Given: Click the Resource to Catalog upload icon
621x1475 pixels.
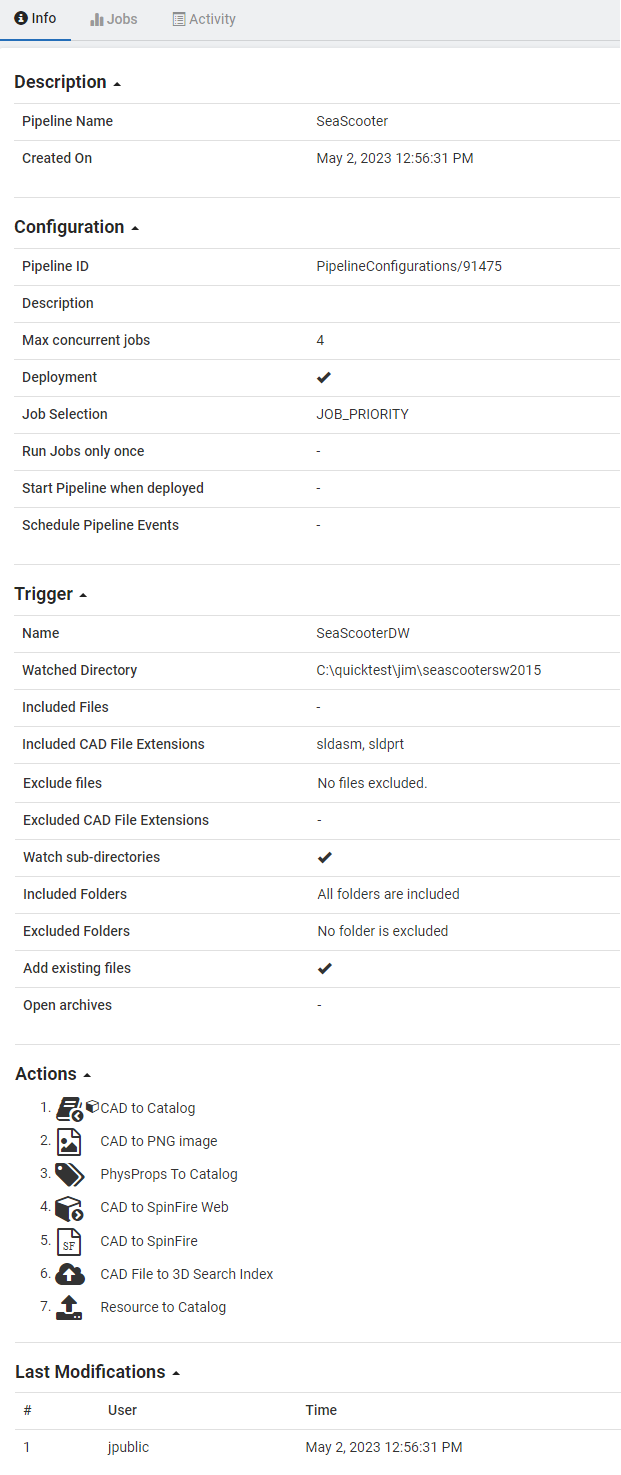Looking at the screenshot, I should point(69,1307).
